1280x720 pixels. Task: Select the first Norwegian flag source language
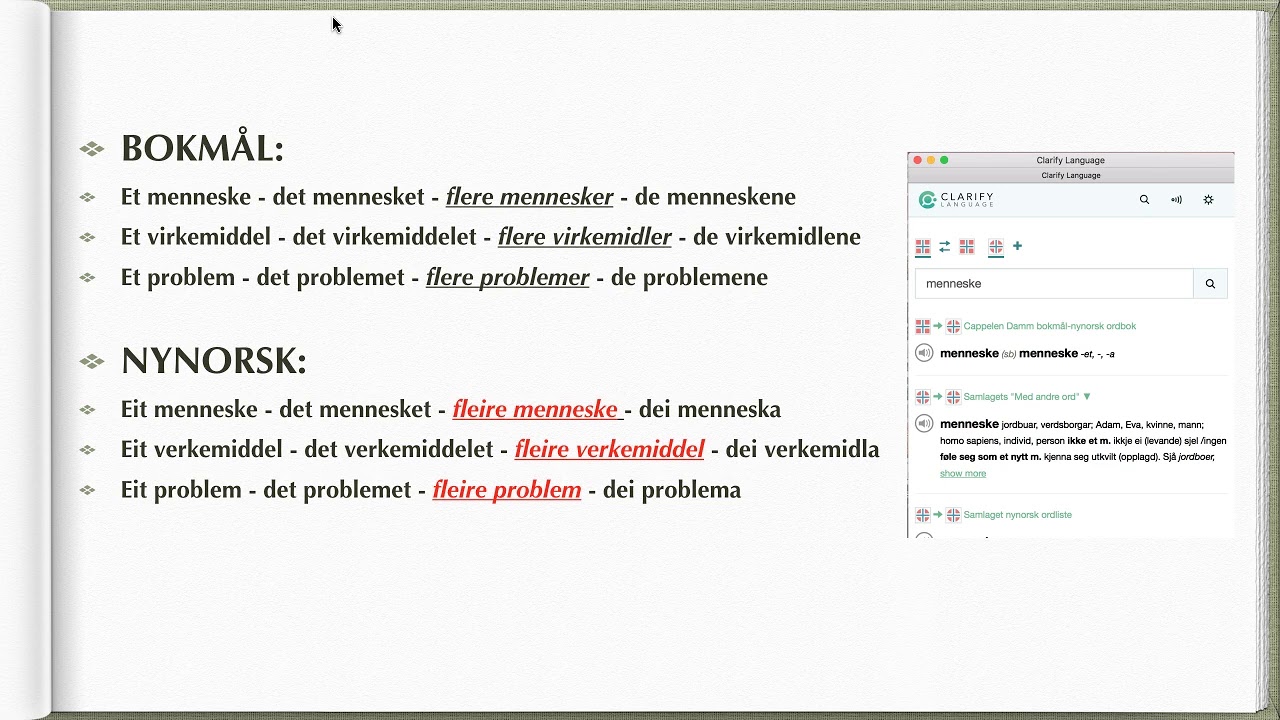[923, 246]
